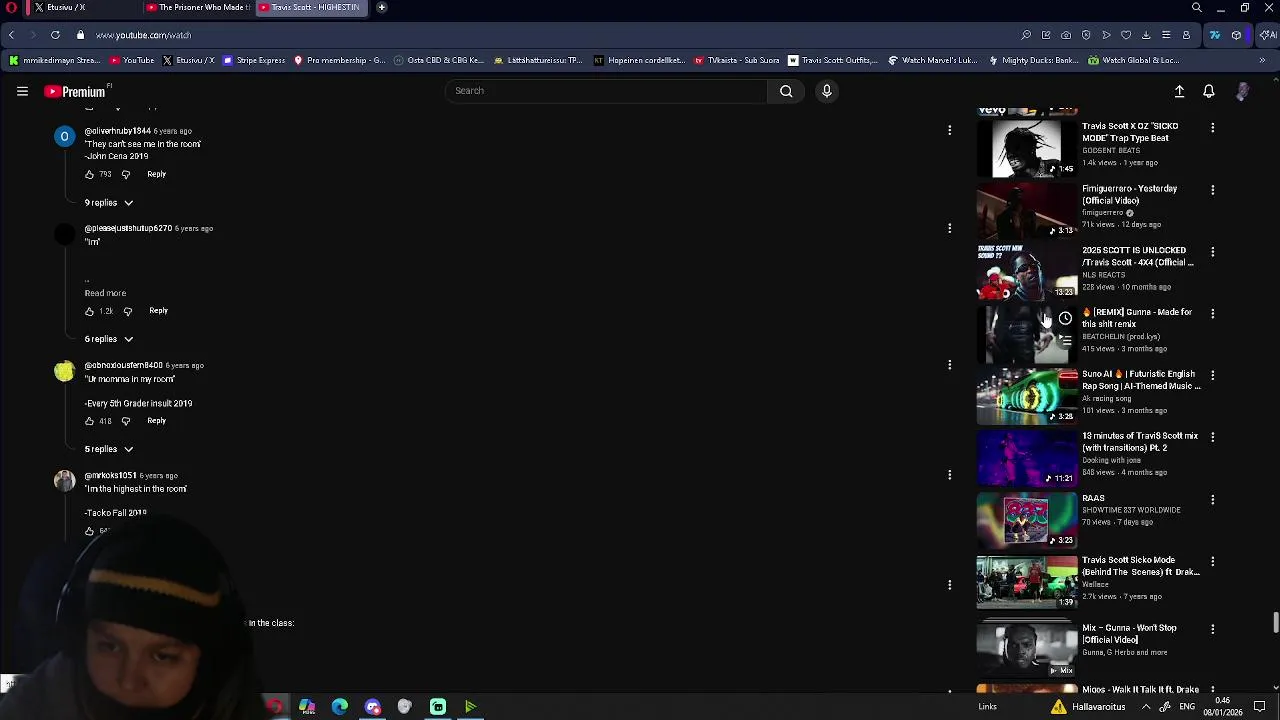Click the browser address bar URL
The width and height of the screenshot is (1280, 720).
click(143, 35)
